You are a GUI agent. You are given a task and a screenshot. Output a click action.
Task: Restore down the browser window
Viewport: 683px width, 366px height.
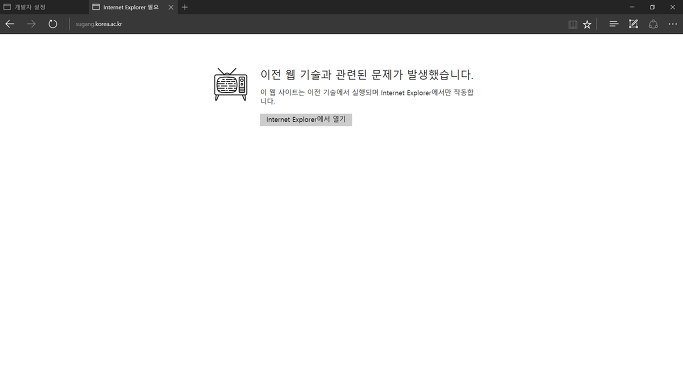pos(652,7)
